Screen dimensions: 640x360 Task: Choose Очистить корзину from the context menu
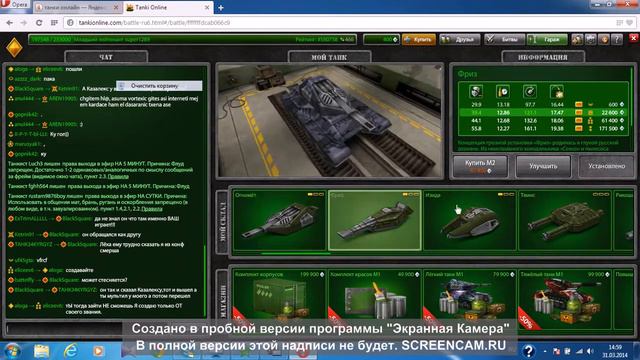pyautogui.click(x=159, y=86)
